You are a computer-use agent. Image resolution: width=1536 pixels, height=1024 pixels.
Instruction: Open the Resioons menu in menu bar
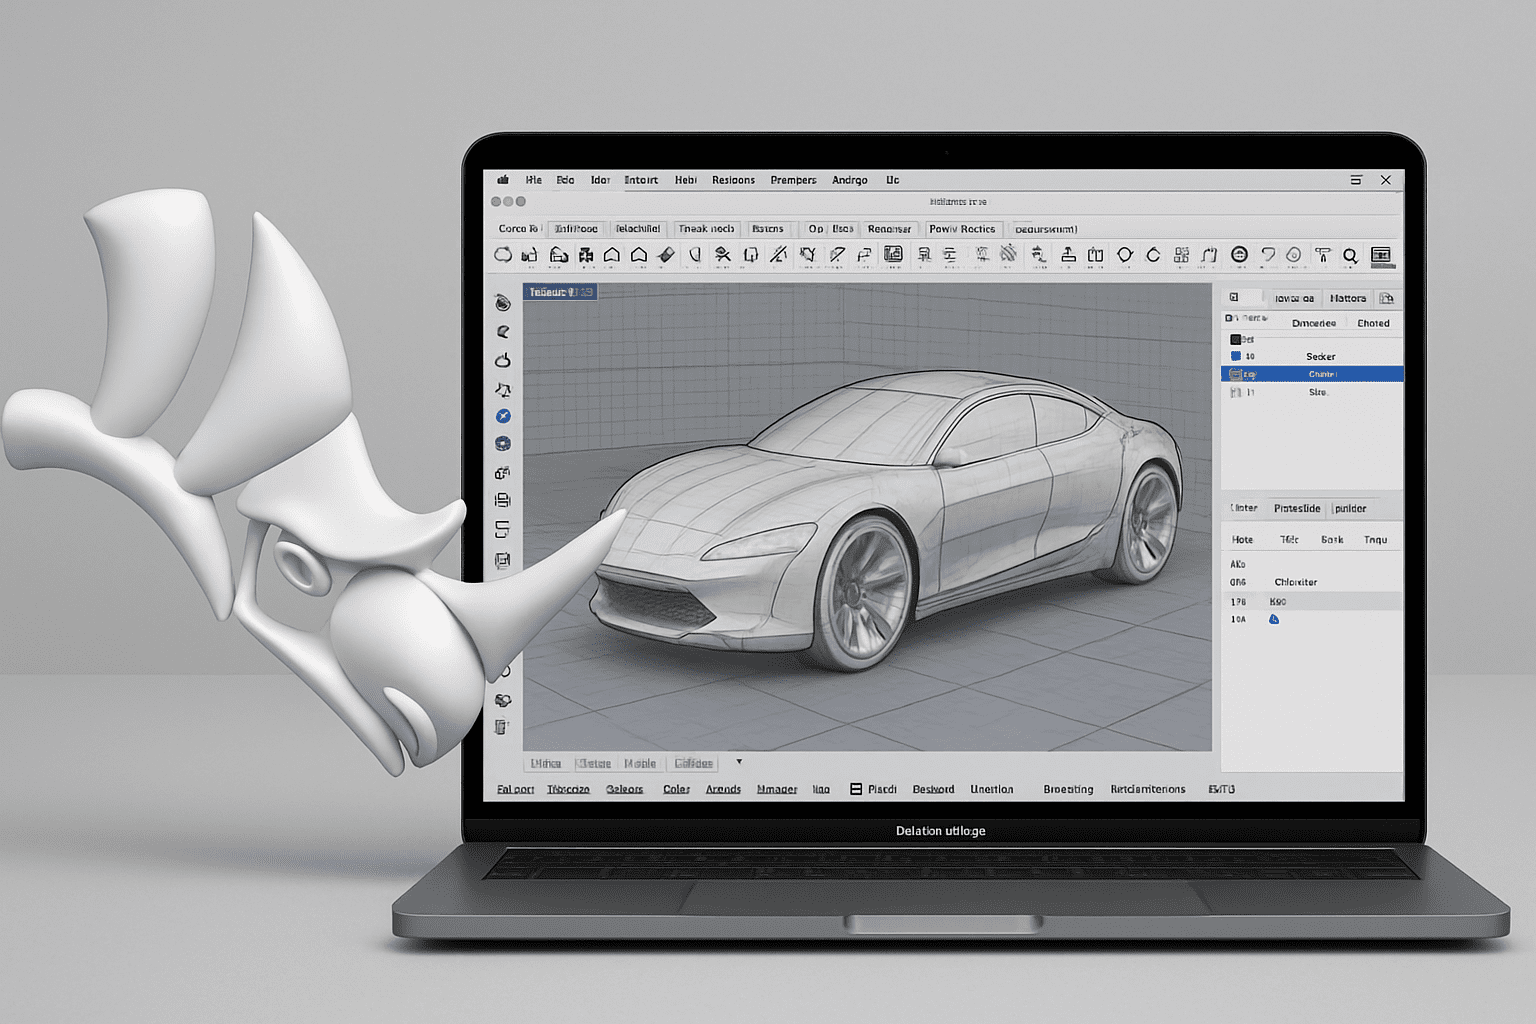(x=733, y=180)
